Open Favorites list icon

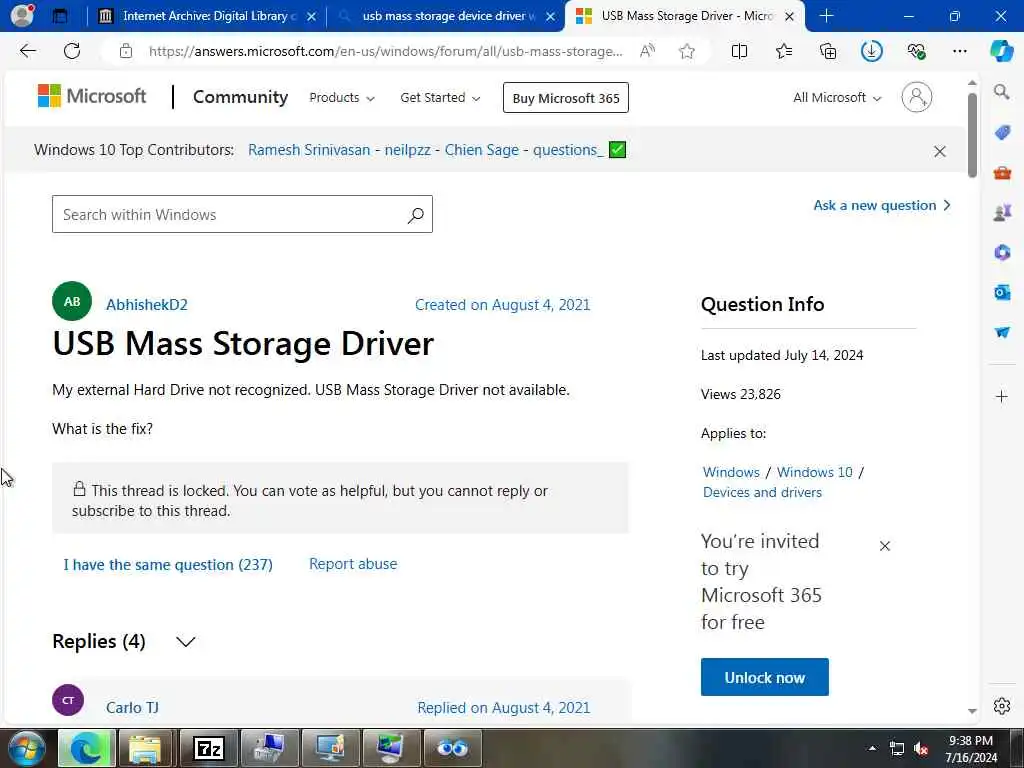tap(784, 51)
